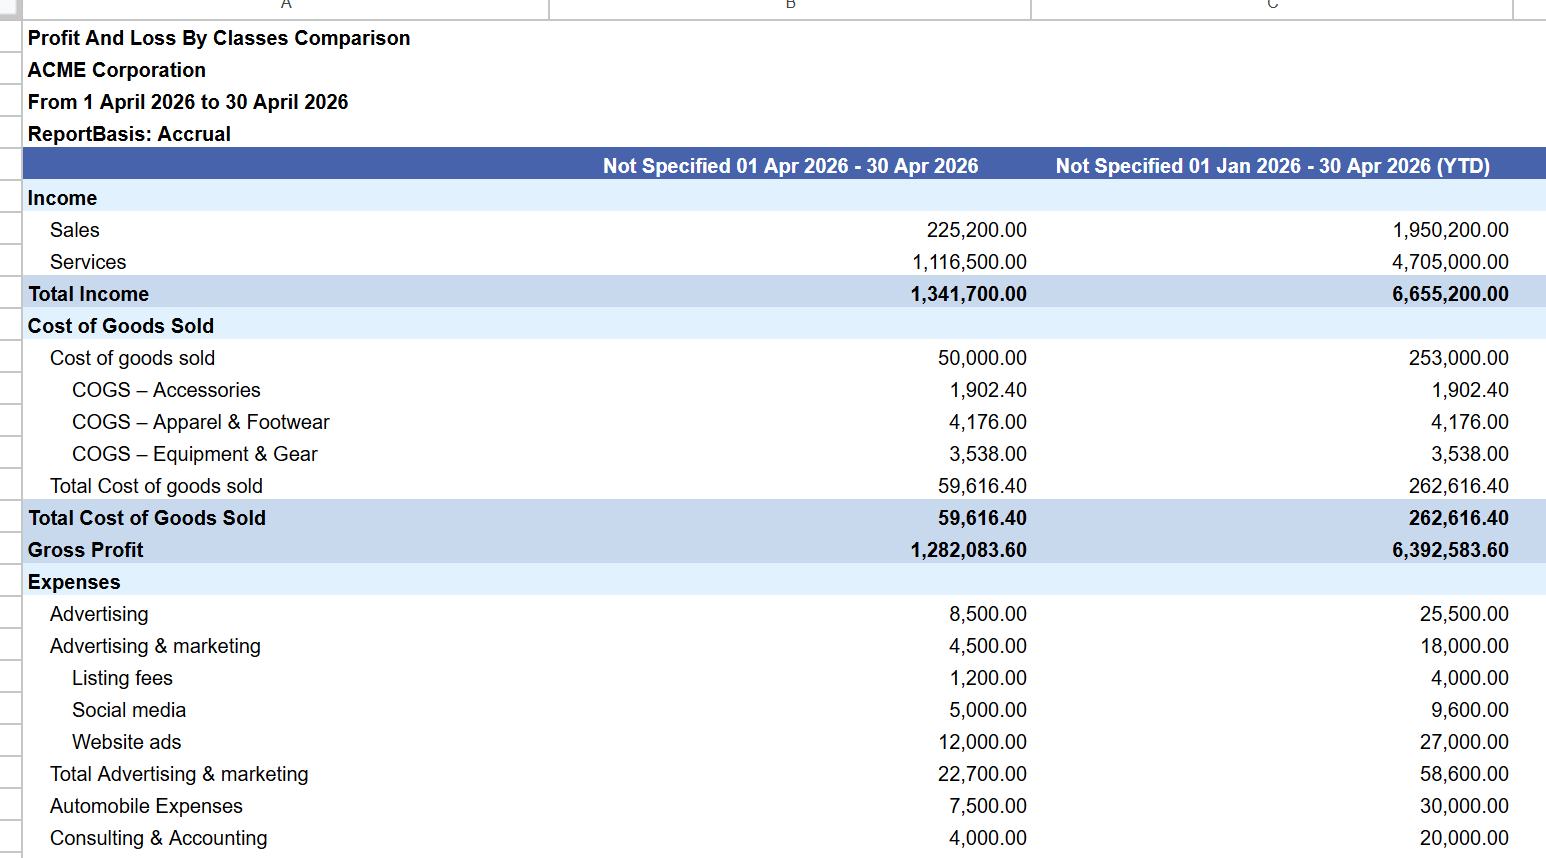Click the value 22,700.00
Image resolution: width=1546 pixels, height=858 pixels.
tap(982, 774)
